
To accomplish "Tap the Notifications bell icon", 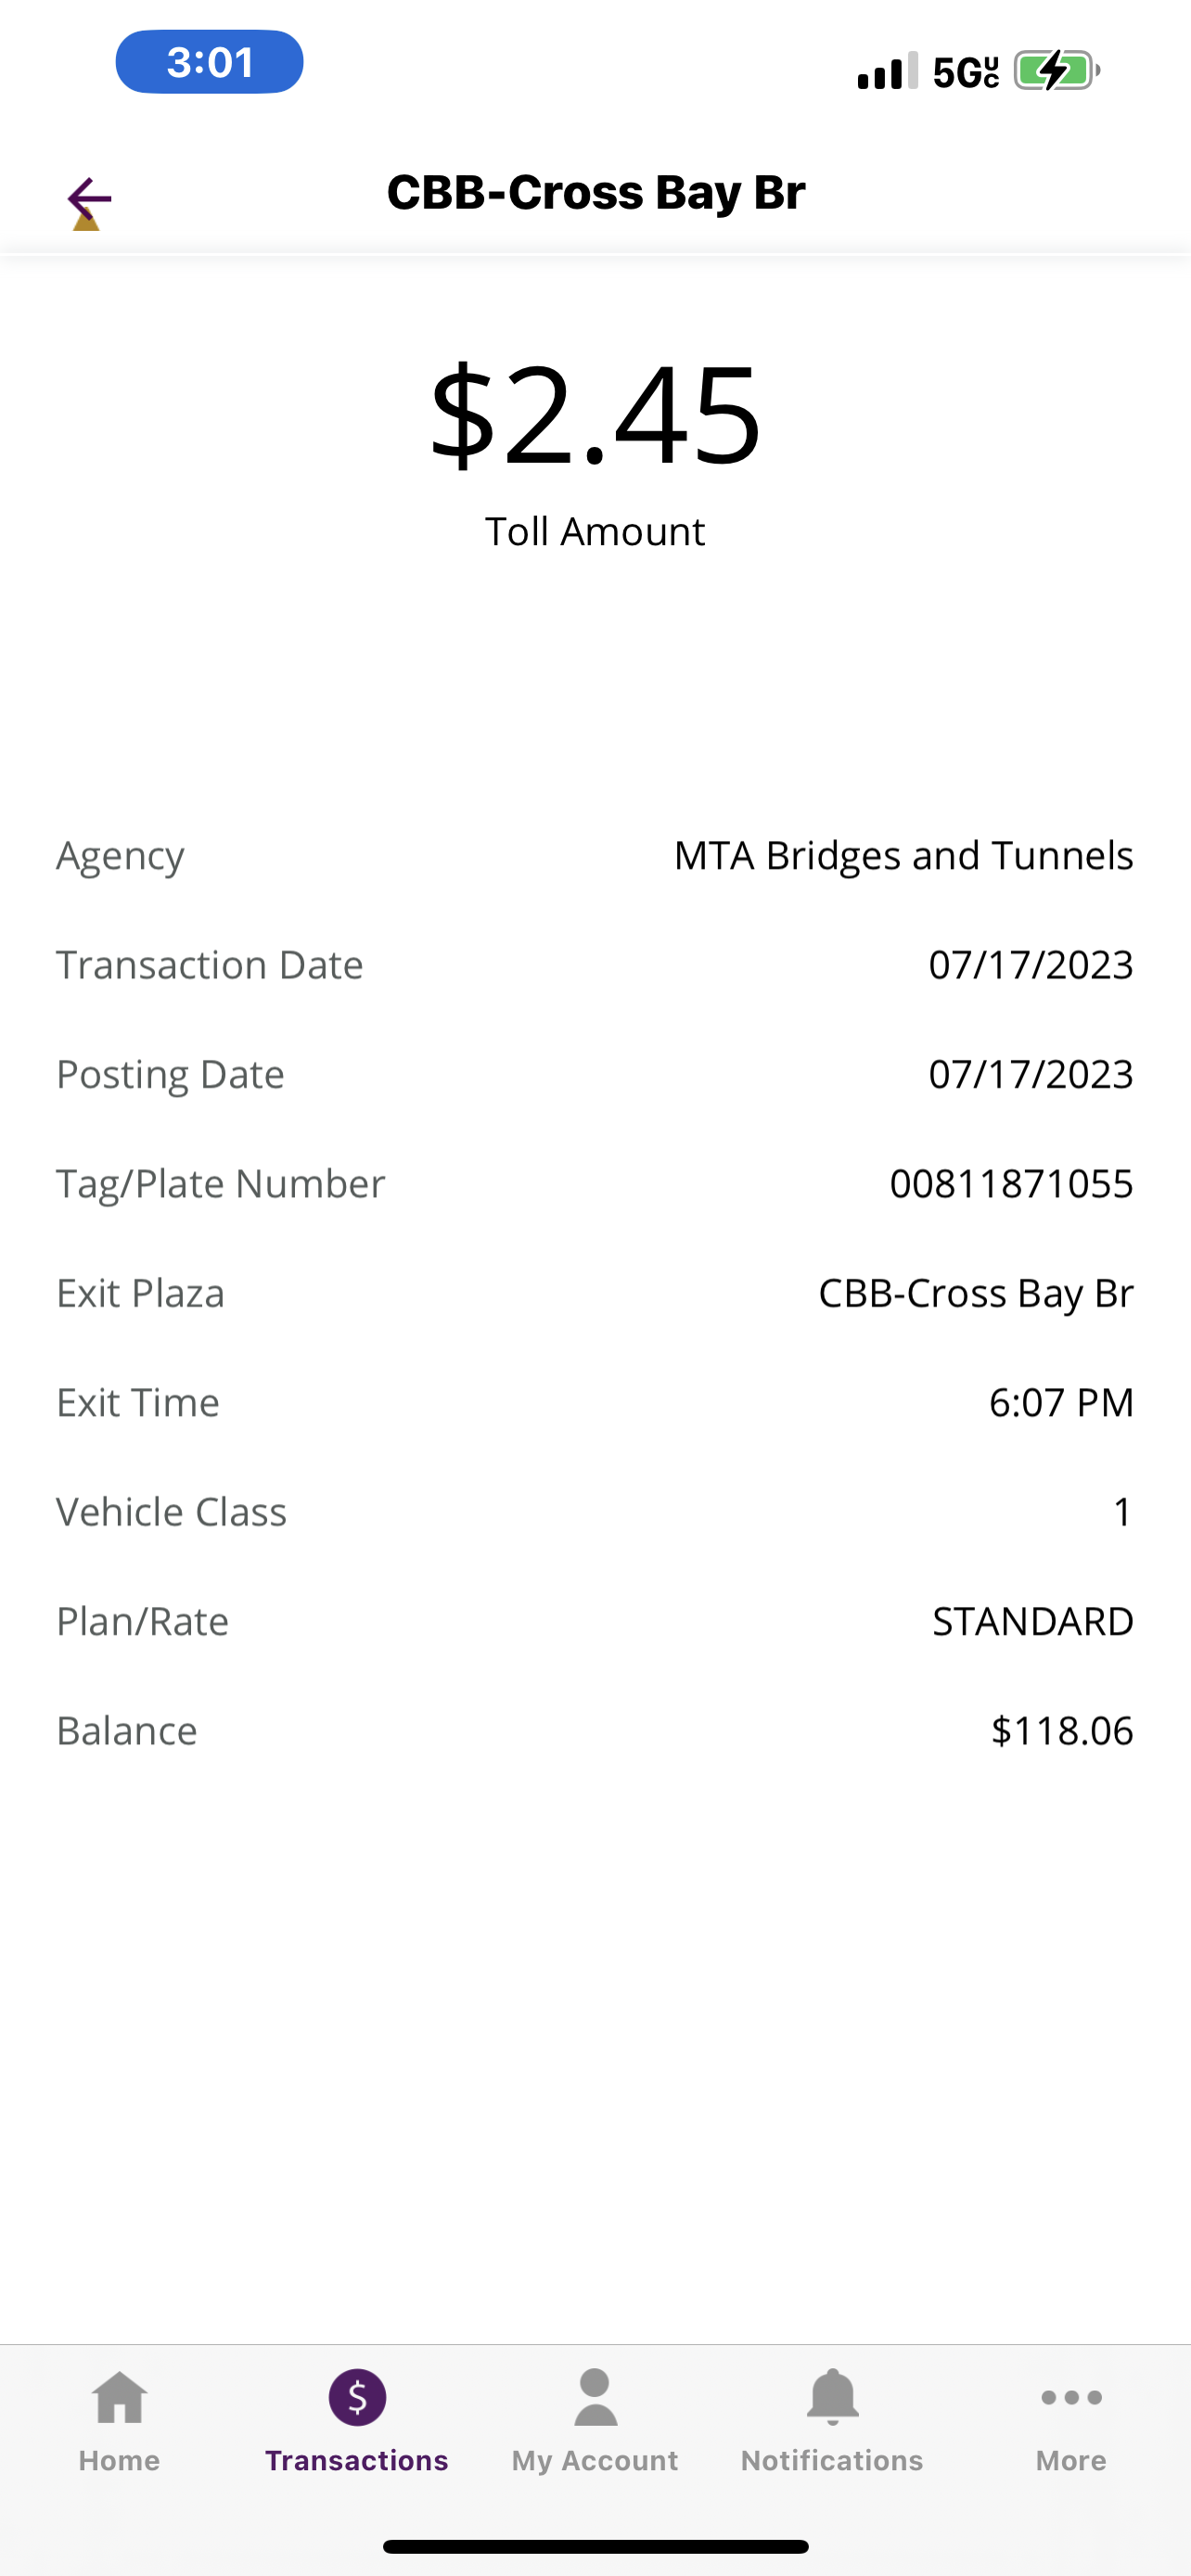I will (832, 2398).
